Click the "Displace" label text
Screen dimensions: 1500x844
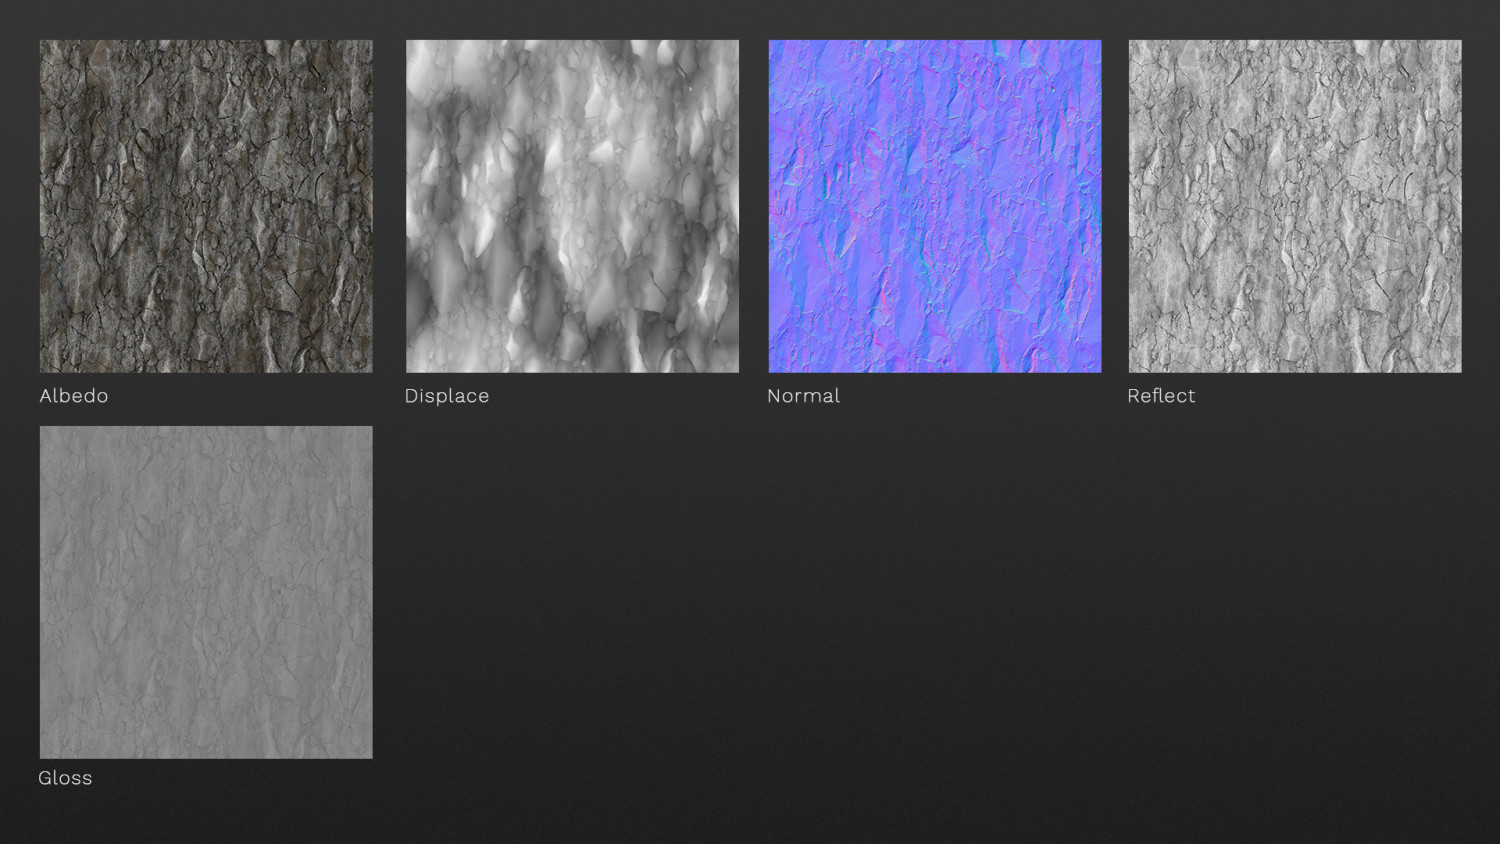pos(447,396)
